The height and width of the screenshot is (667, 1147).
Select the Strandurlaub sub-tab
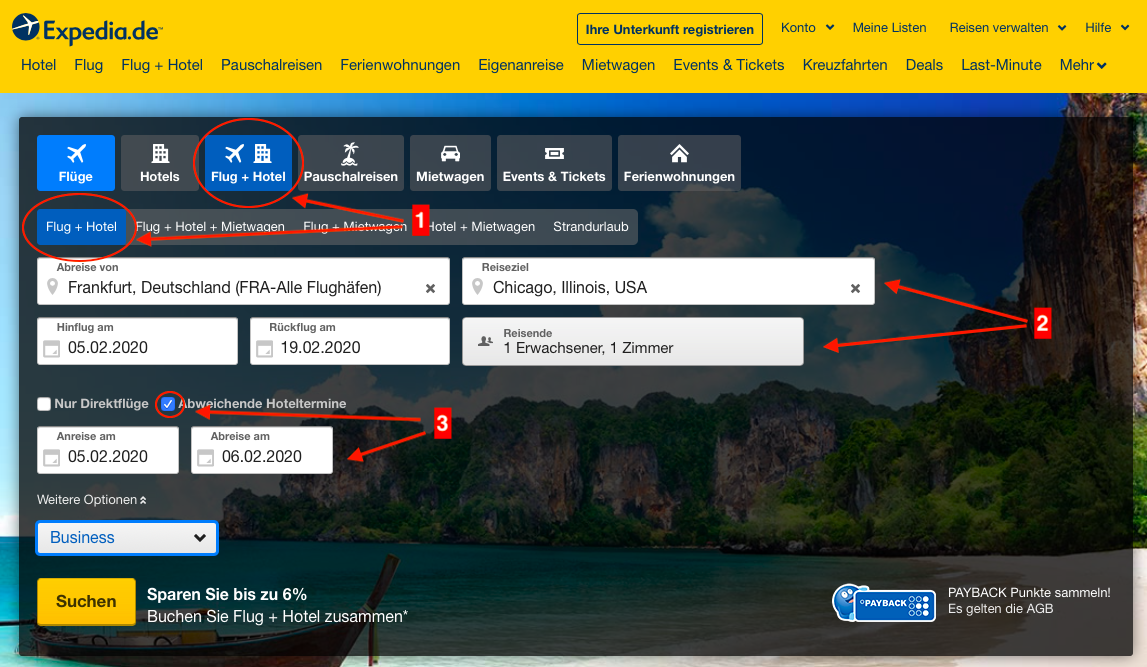click(590, 227)
